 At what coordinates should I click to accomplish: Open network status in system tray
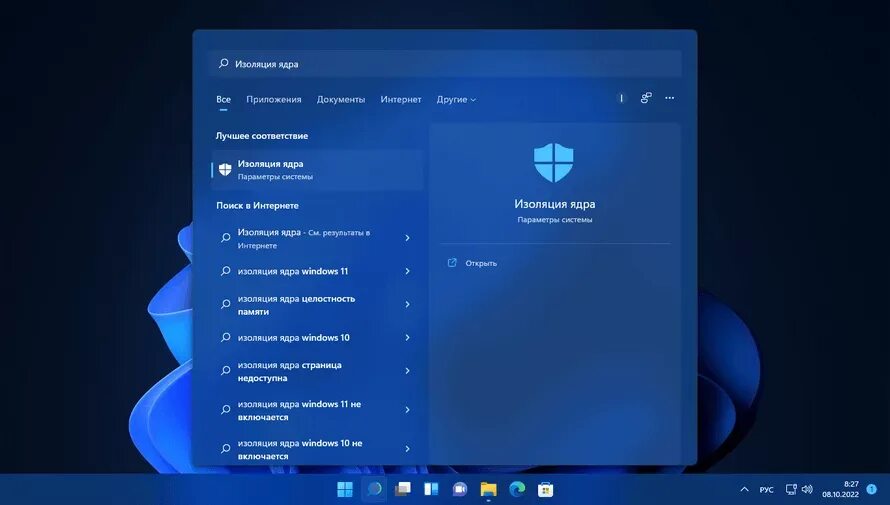click(x=791, y=489)
